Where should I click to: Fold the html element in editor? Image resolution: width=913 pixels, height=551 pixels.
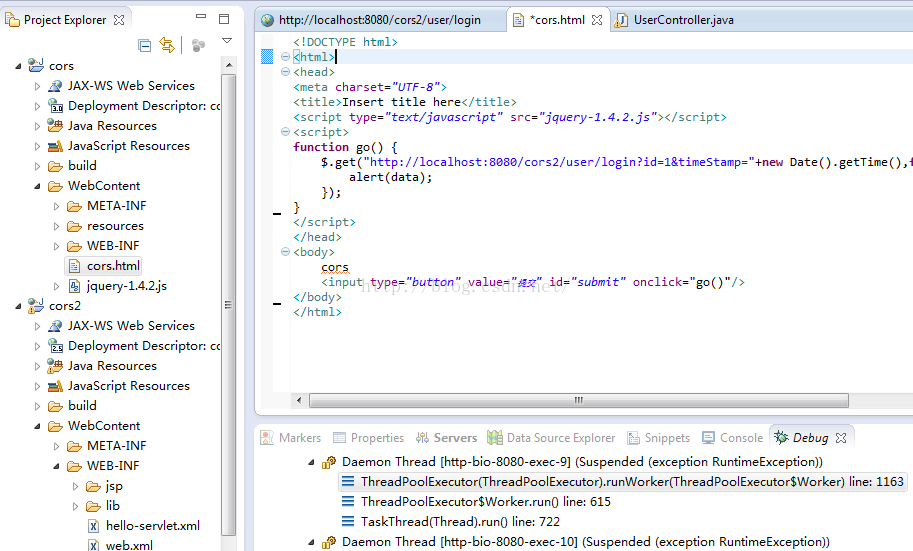pyautogui.click(x=285, y=56)
